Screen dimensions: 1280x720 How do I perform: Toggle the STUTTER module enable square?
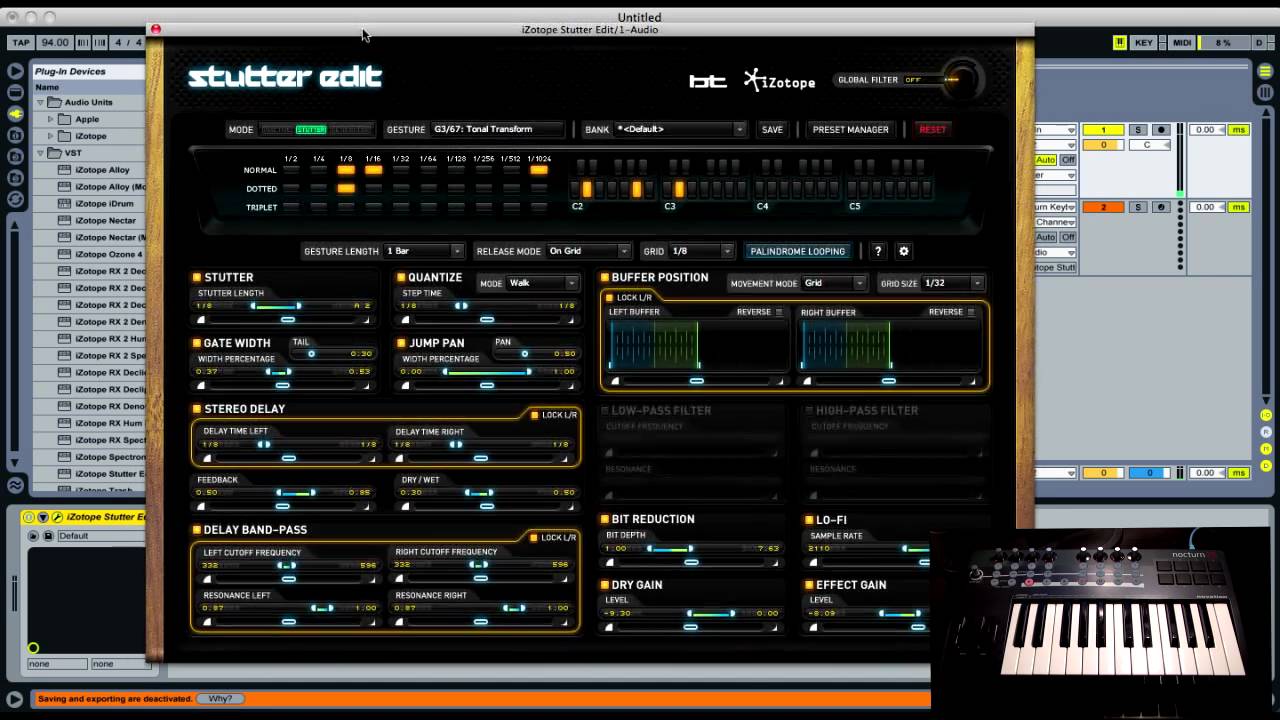pos(197,277)
